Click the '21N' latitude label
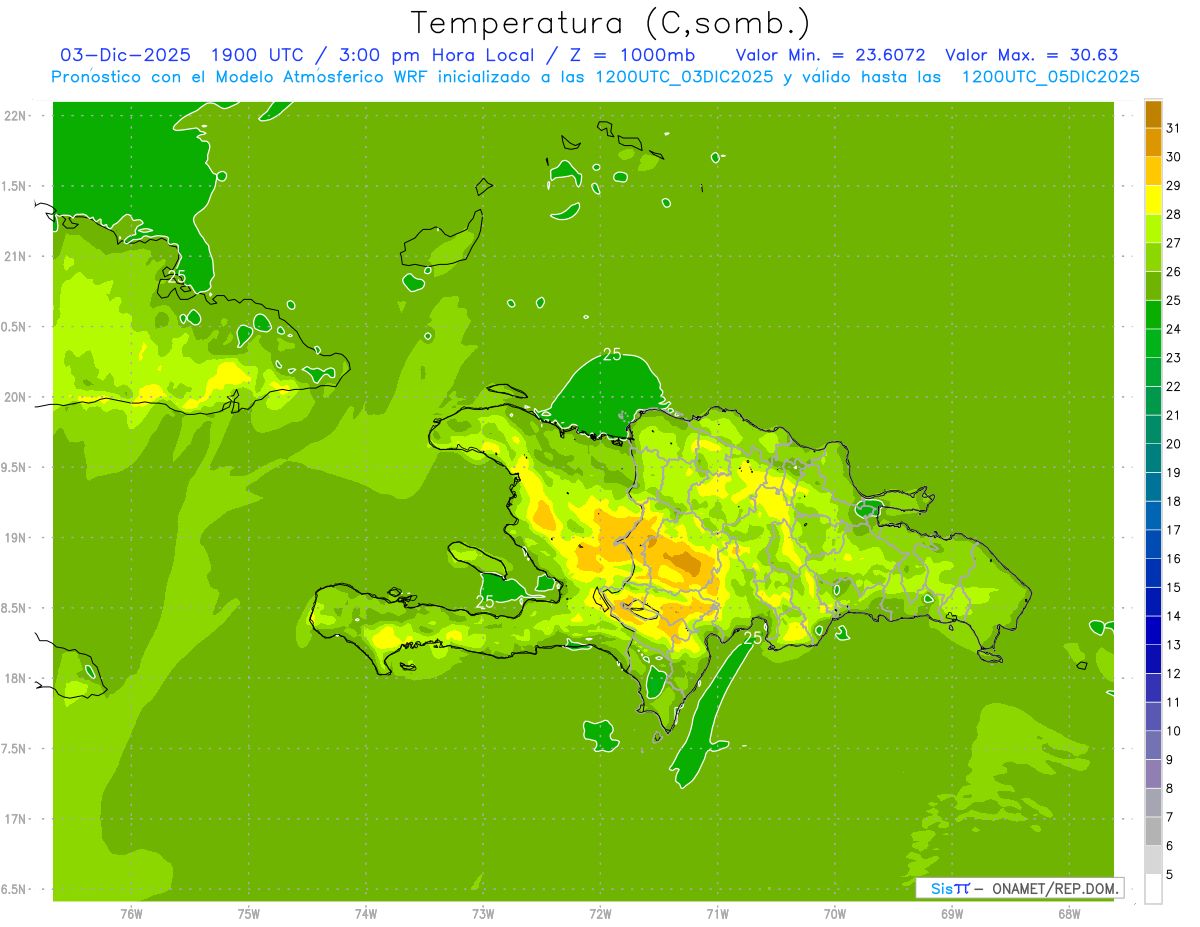 pyautogui.click(x=15, y=256)
